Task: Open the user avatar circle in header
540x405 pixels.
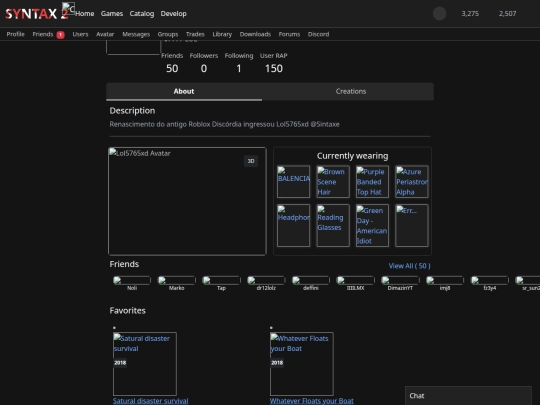Action: (439, 14)
